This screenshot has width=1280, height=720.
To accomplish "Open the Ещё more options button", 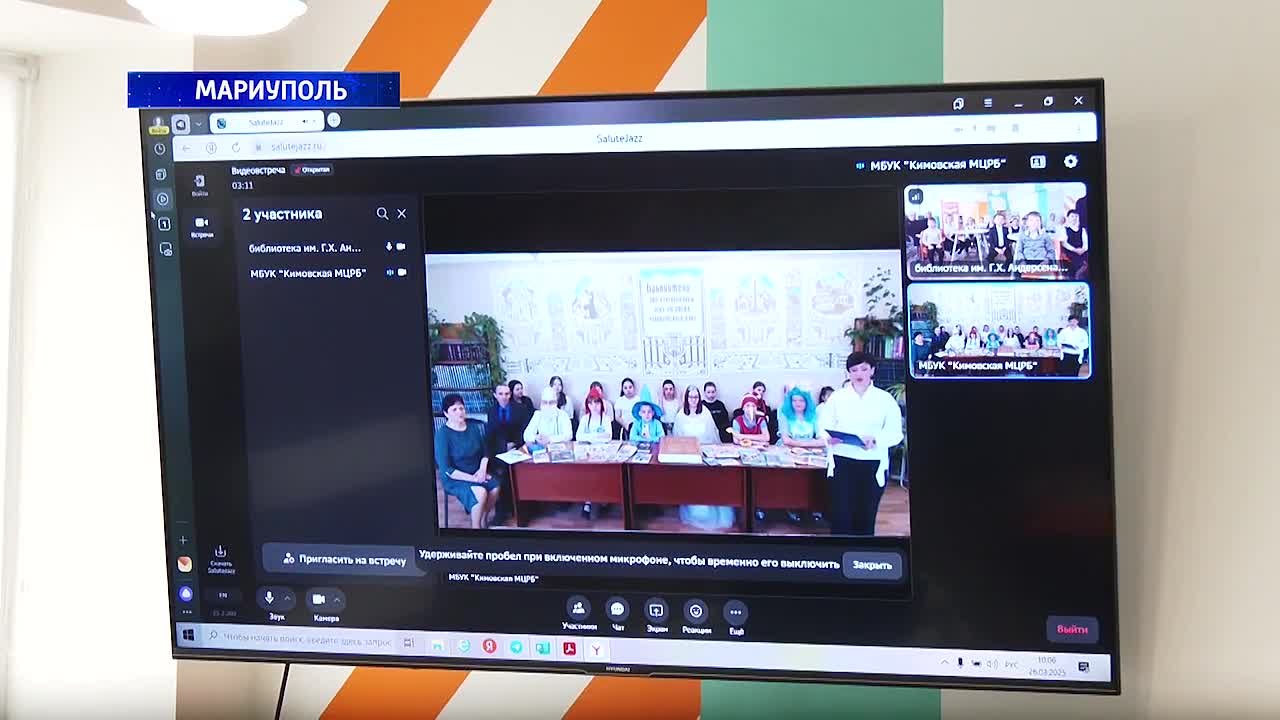I will tap(736, 617).
